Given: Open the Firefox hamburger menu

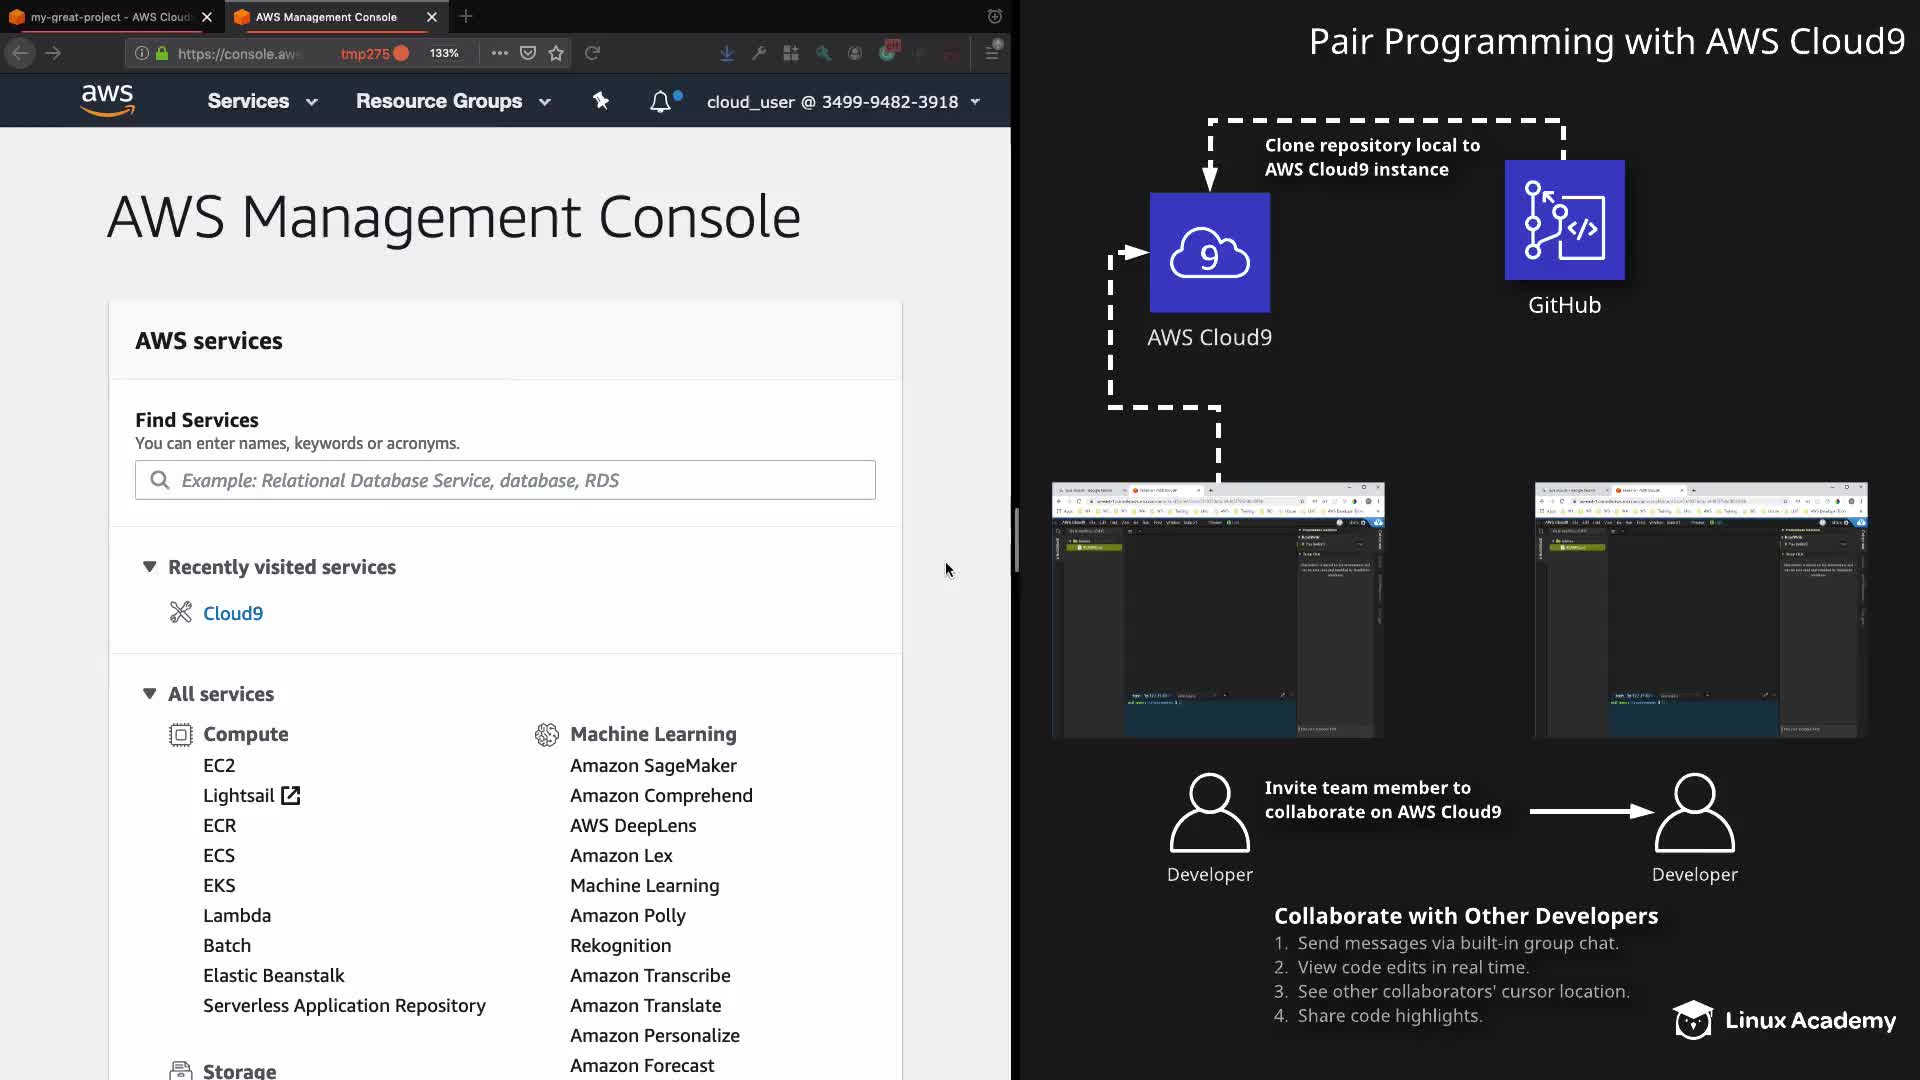Looking at the screenshot, I should click(991, 53).
